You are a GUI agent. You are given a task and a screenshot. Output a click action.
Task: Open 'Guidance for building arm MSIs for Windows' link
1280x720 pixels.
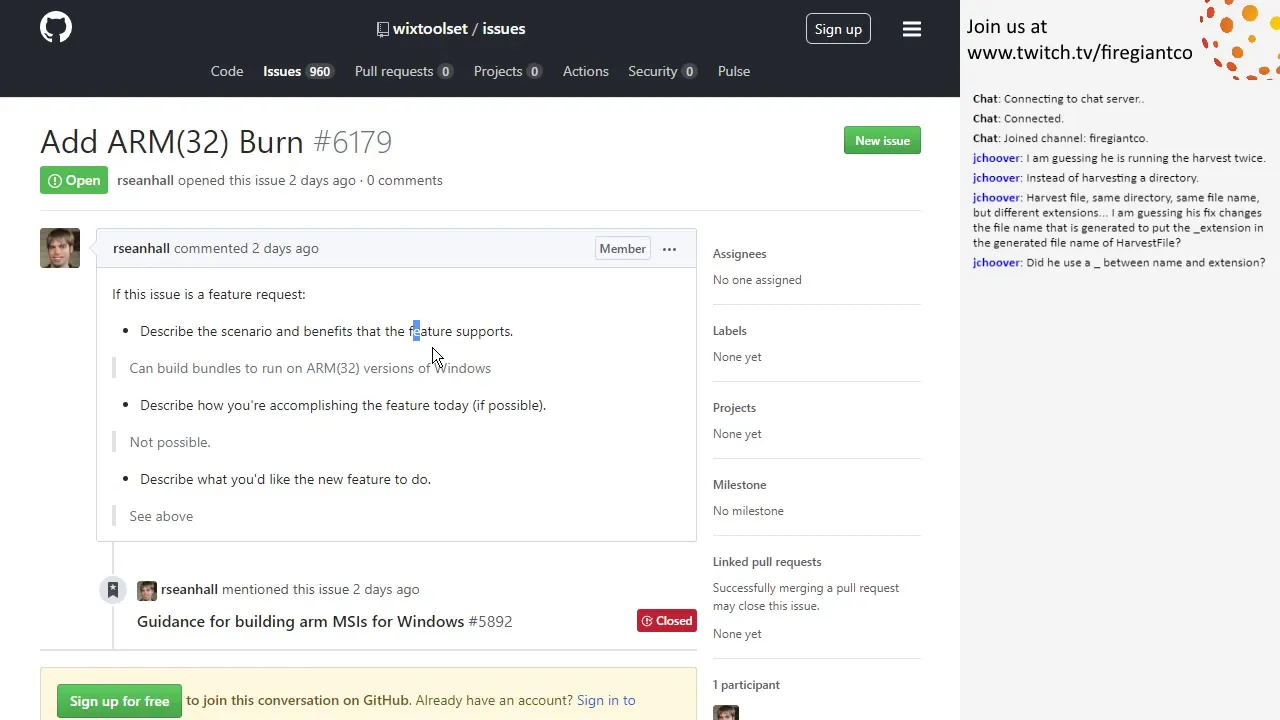pos(301,621)
